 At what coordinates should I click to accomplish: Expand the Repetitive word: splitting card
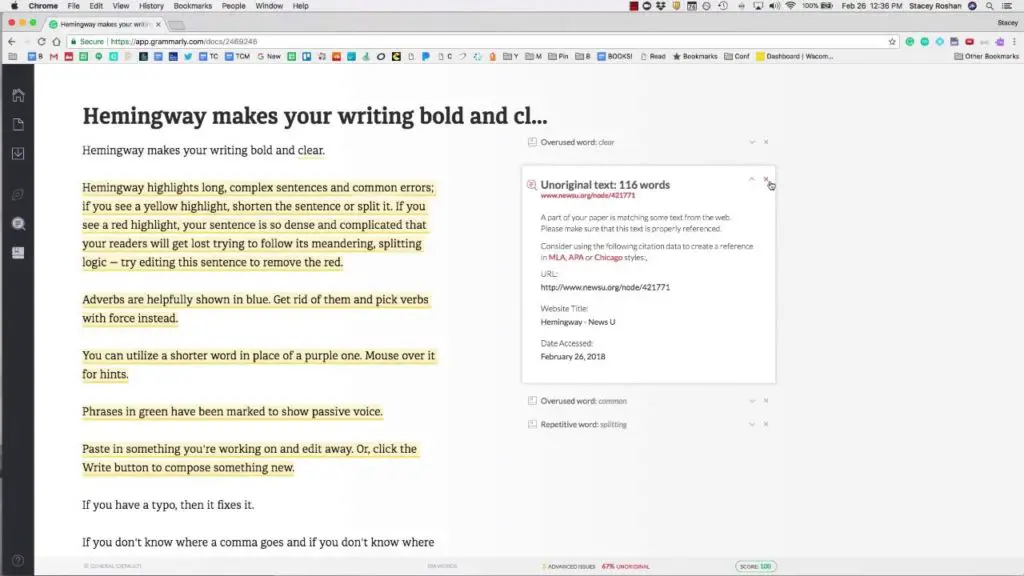752,424
